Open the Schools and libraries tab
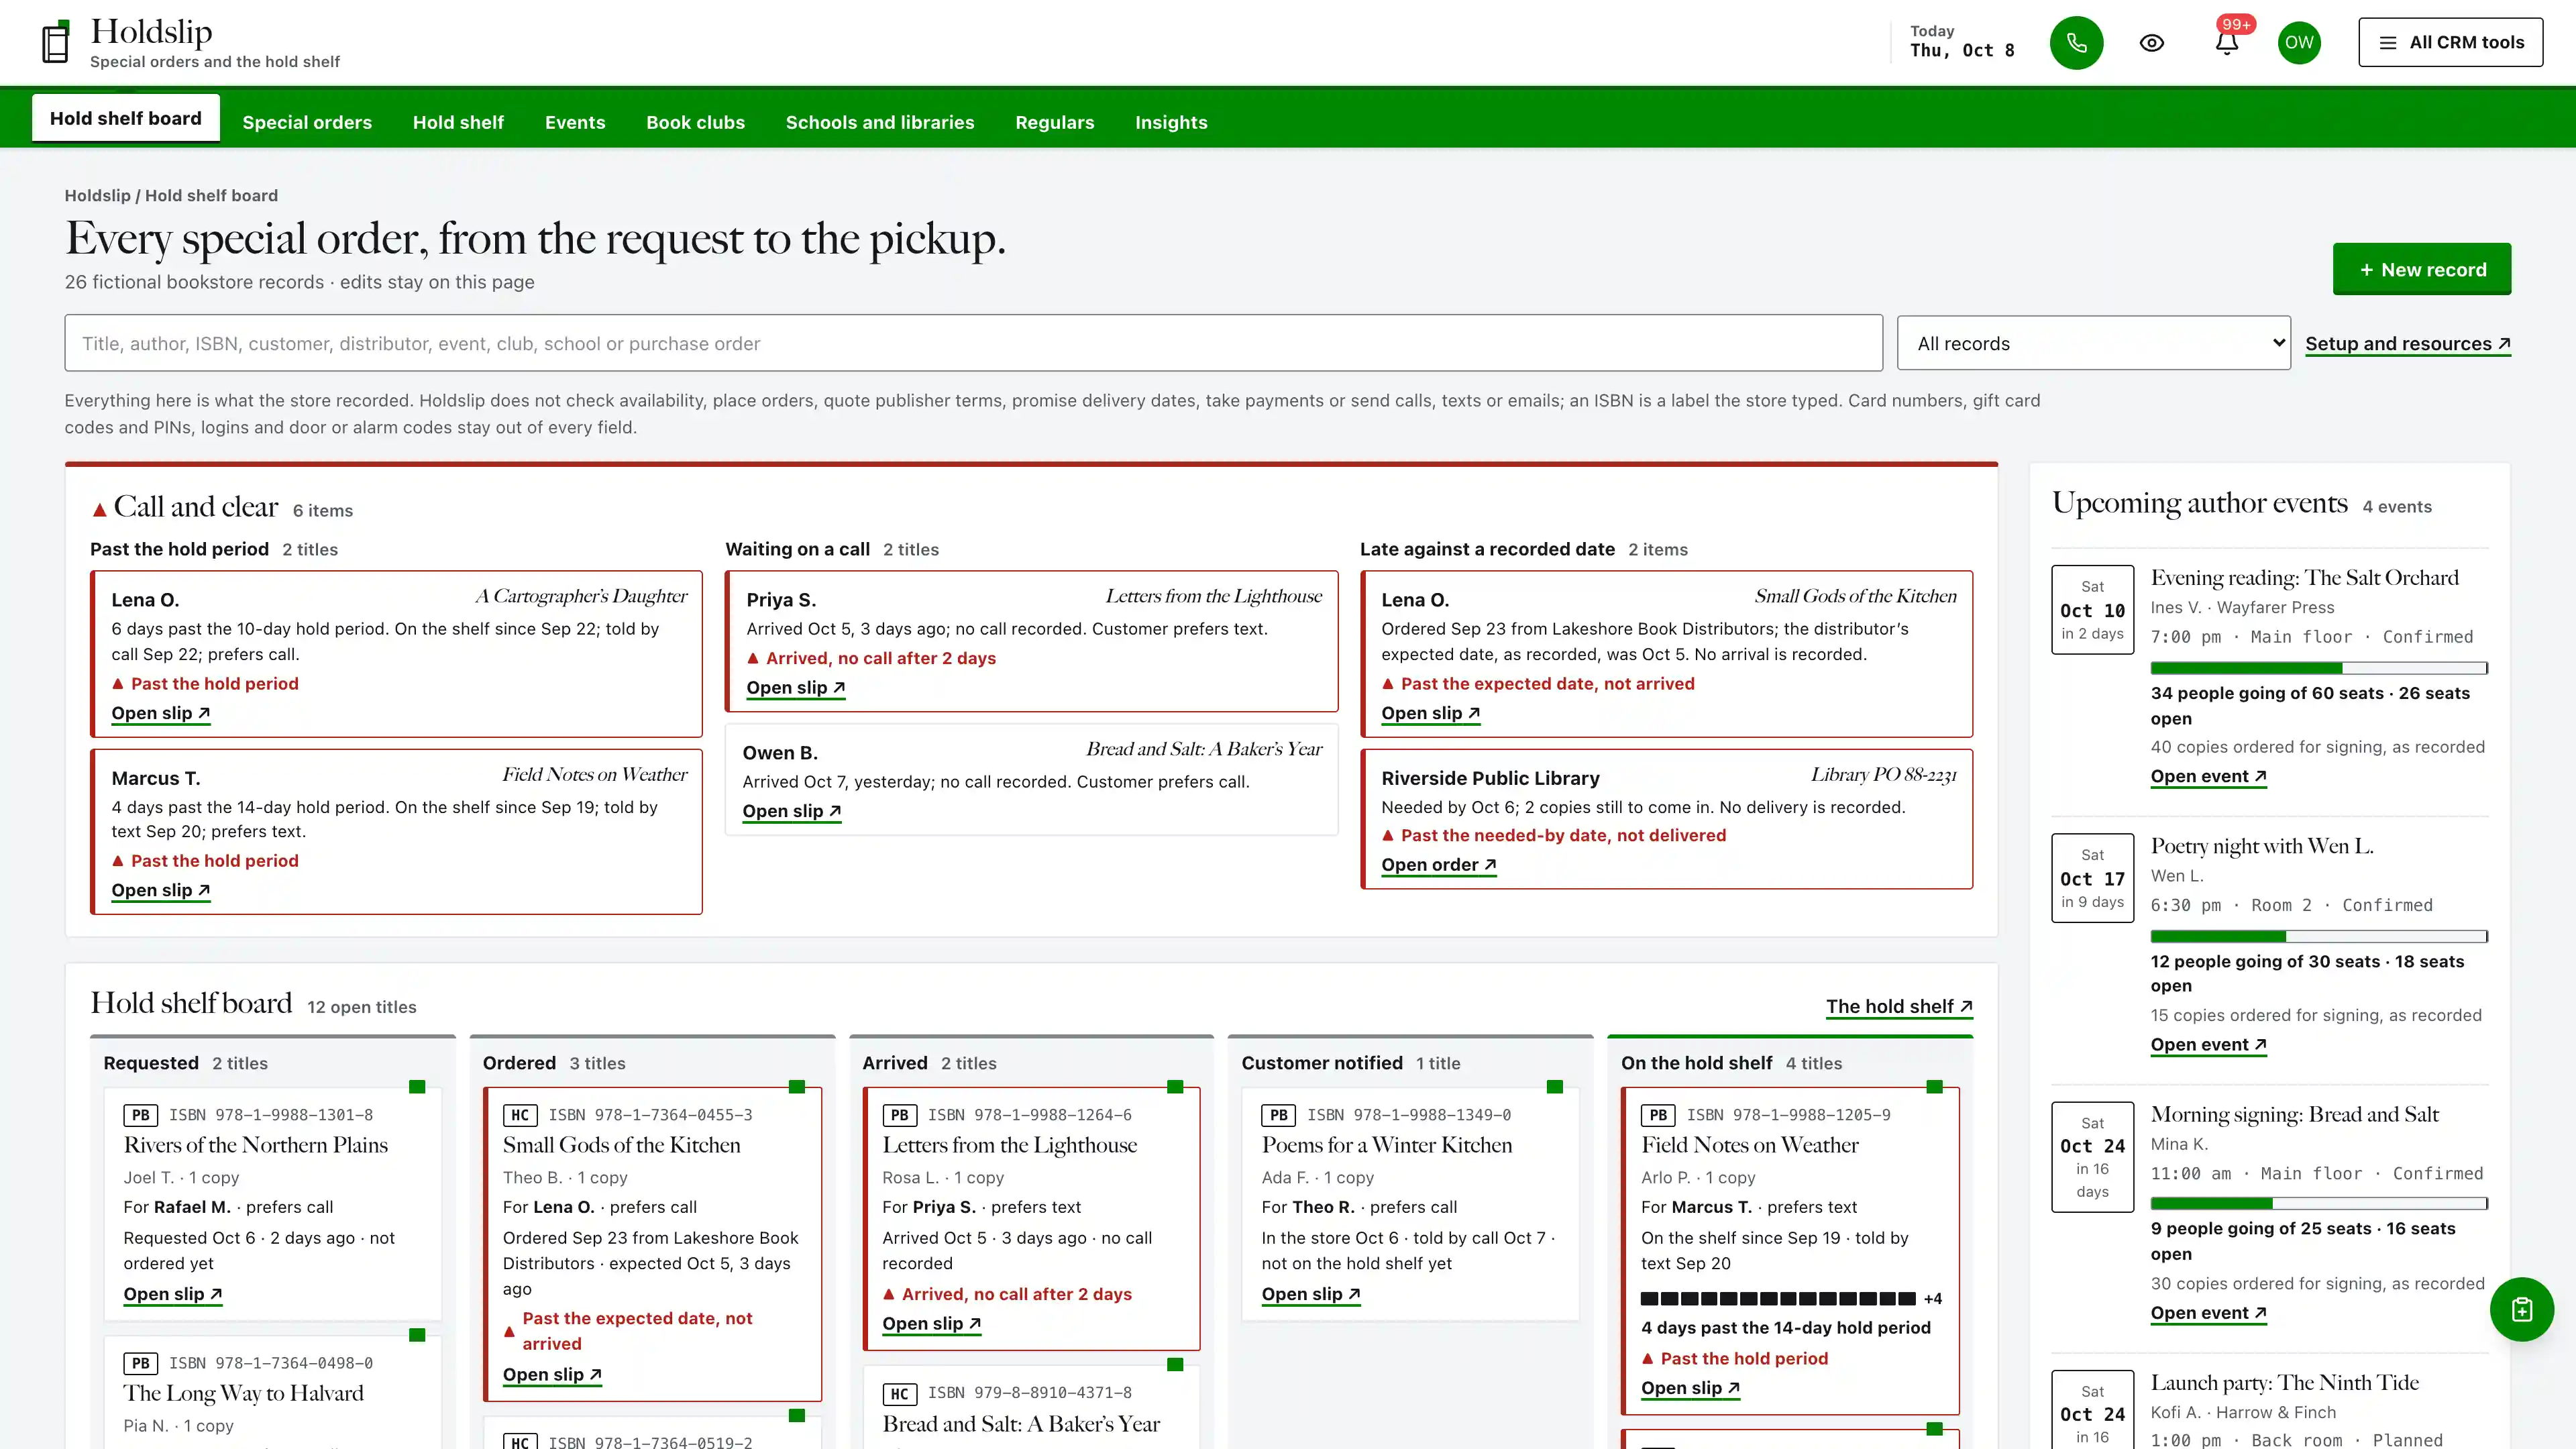Image resolution: width=2576 pixels, height=1449 pixels. click(x=880, y=122)
